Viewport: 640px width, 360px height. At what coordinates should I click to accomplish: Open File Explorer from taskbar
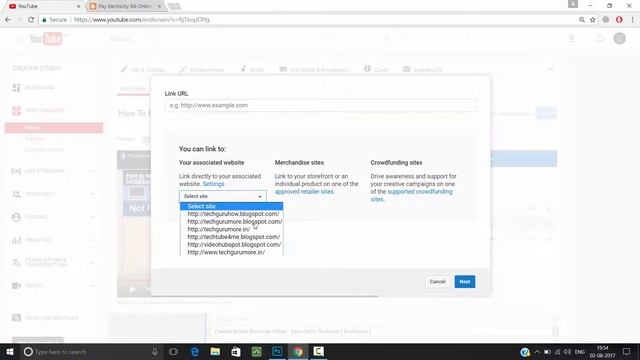click(215, 351)
